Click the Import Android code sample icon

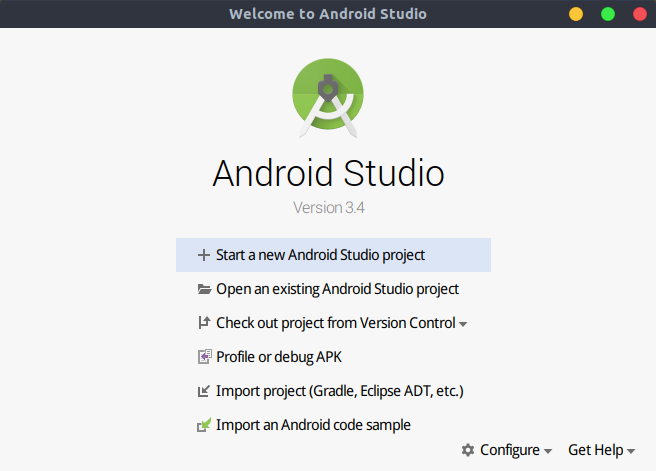204,425
